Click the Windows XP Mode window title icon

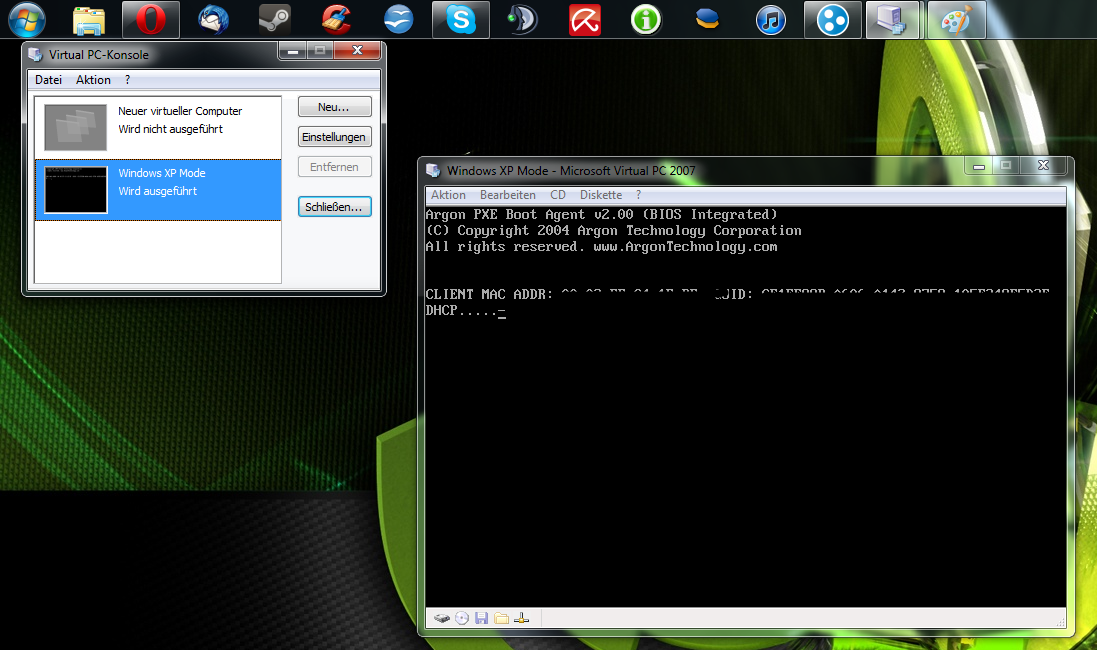(433, 170)
